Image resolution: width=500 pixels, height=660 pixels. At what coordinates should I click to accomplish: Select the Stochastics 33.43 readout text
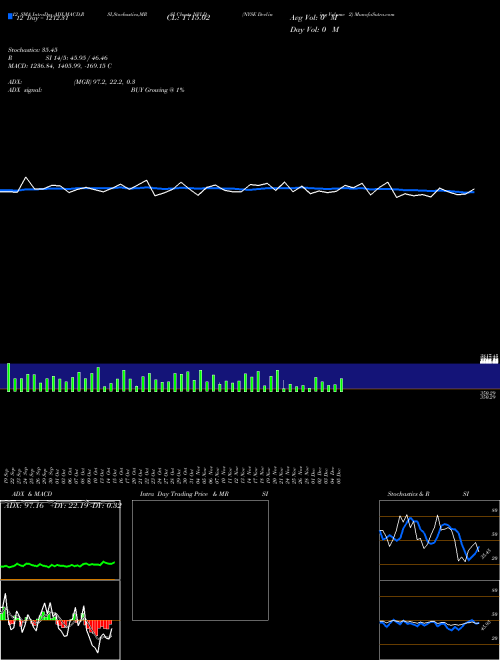[x=32, y=50]
